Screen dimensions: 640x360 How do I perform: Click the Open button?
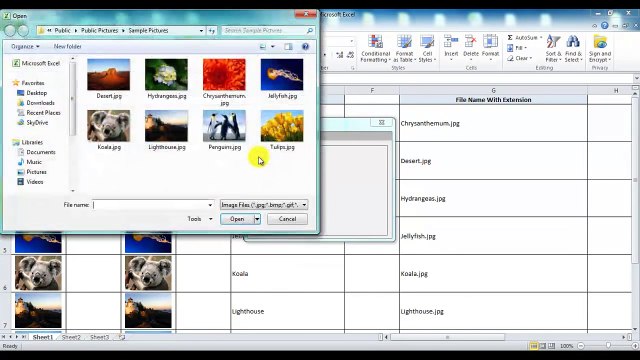[x=237, y=219]
